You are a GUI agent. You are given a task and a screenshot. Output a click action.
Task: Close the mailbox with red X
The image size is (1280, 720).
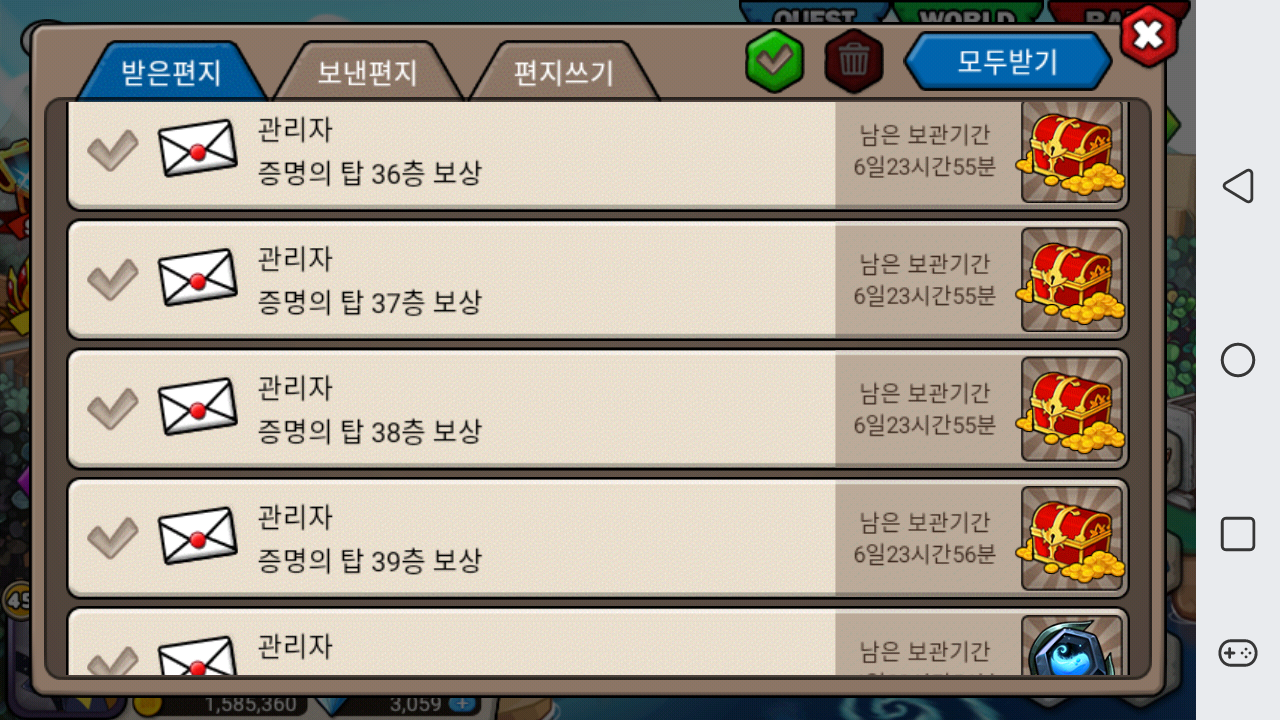click(1149, 35)
